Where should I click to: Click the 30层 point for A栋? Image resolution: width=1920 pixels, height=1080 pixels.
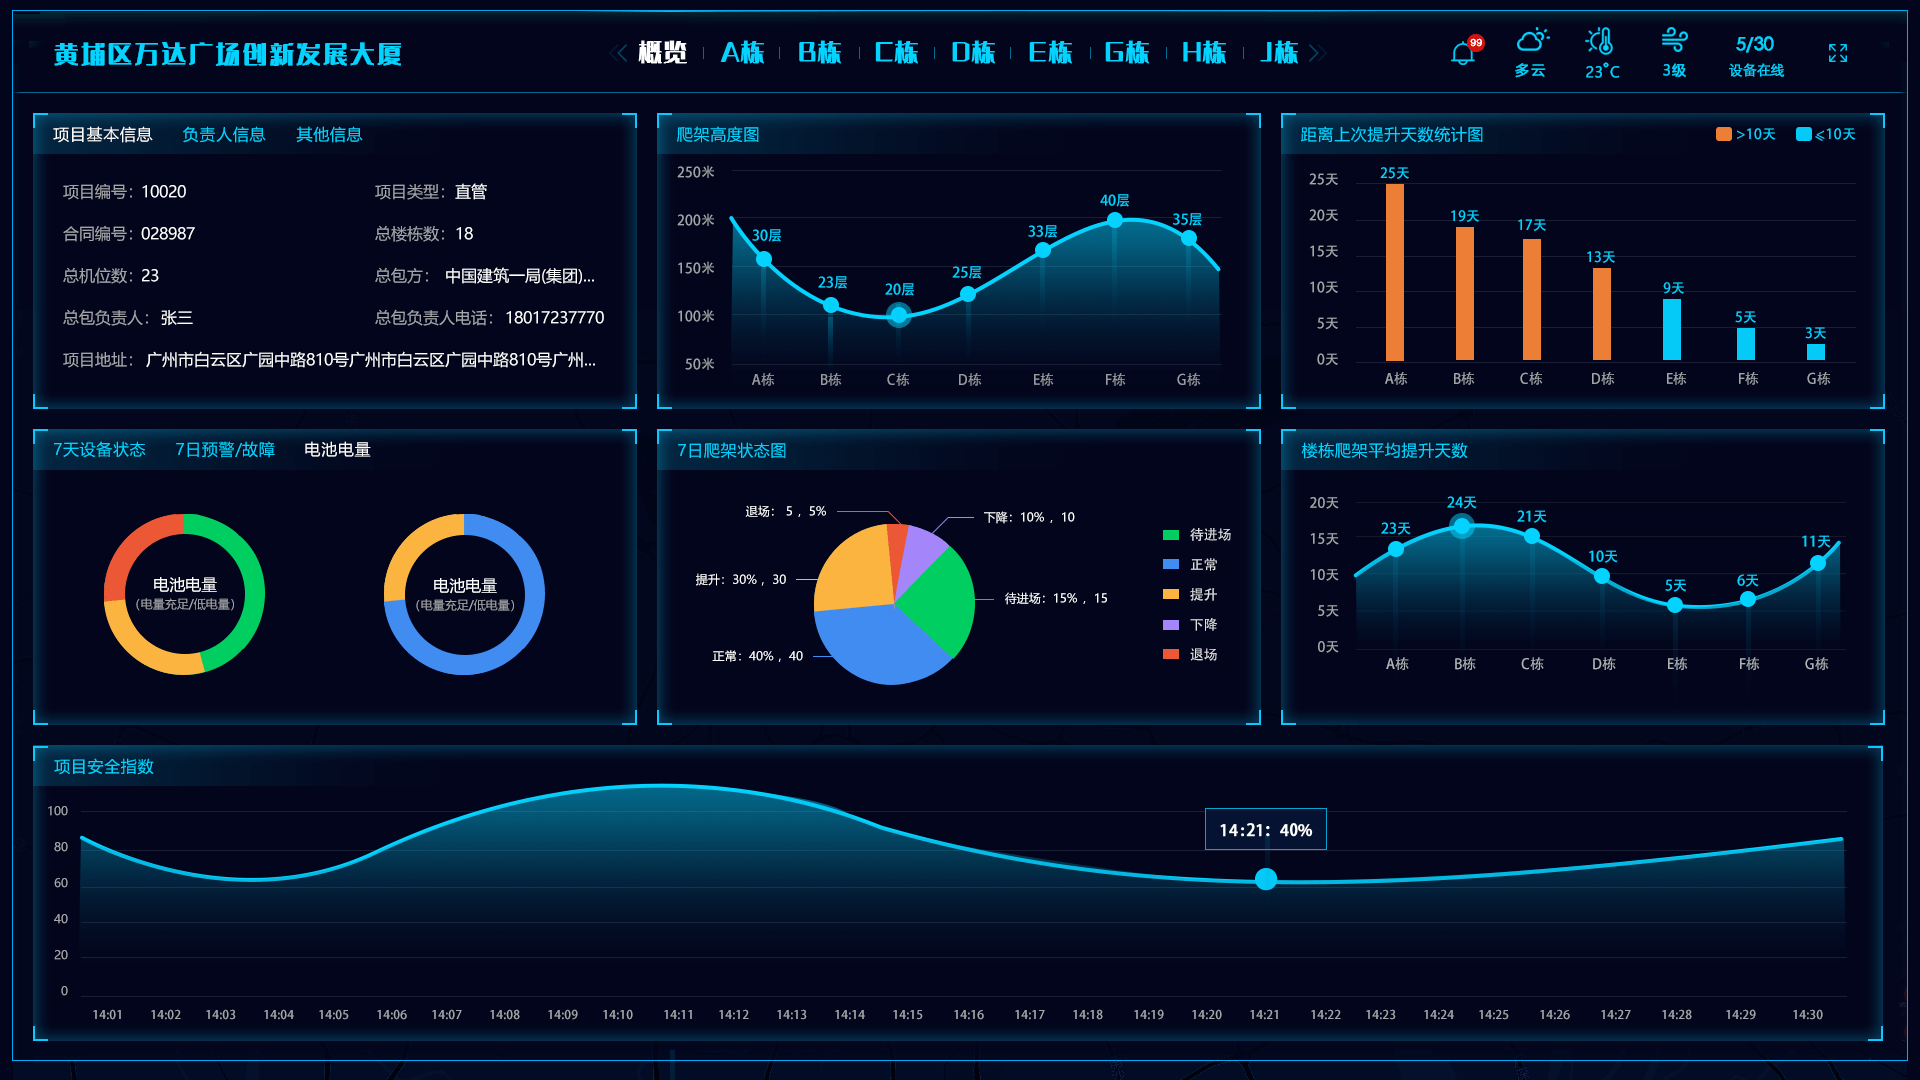[x=764, y=259]
